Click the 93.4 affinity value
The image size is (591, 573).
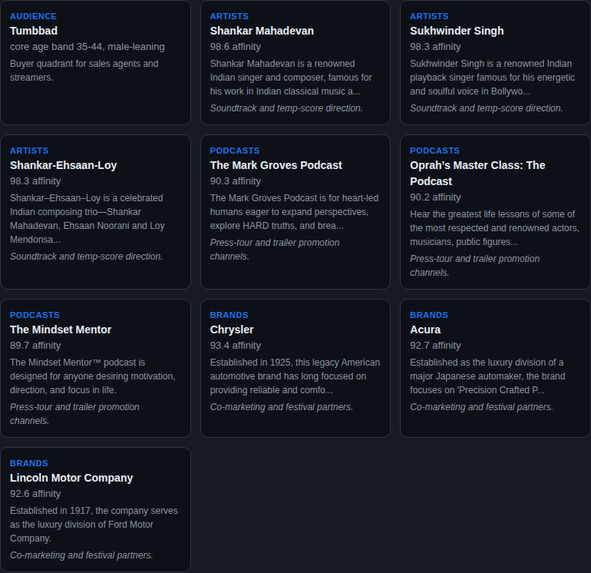coord(235,345)
